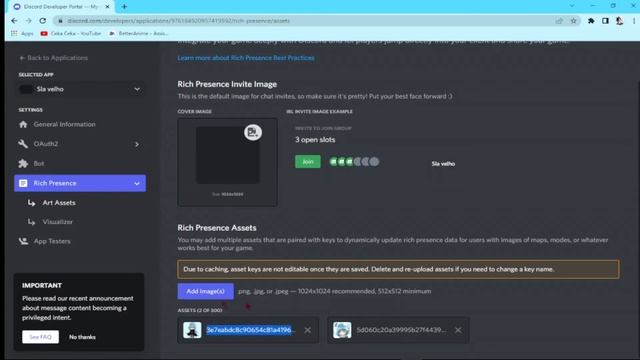Open the BetterAnime bookmark
This screenshot has width=640, height=360.
[138, 33]
